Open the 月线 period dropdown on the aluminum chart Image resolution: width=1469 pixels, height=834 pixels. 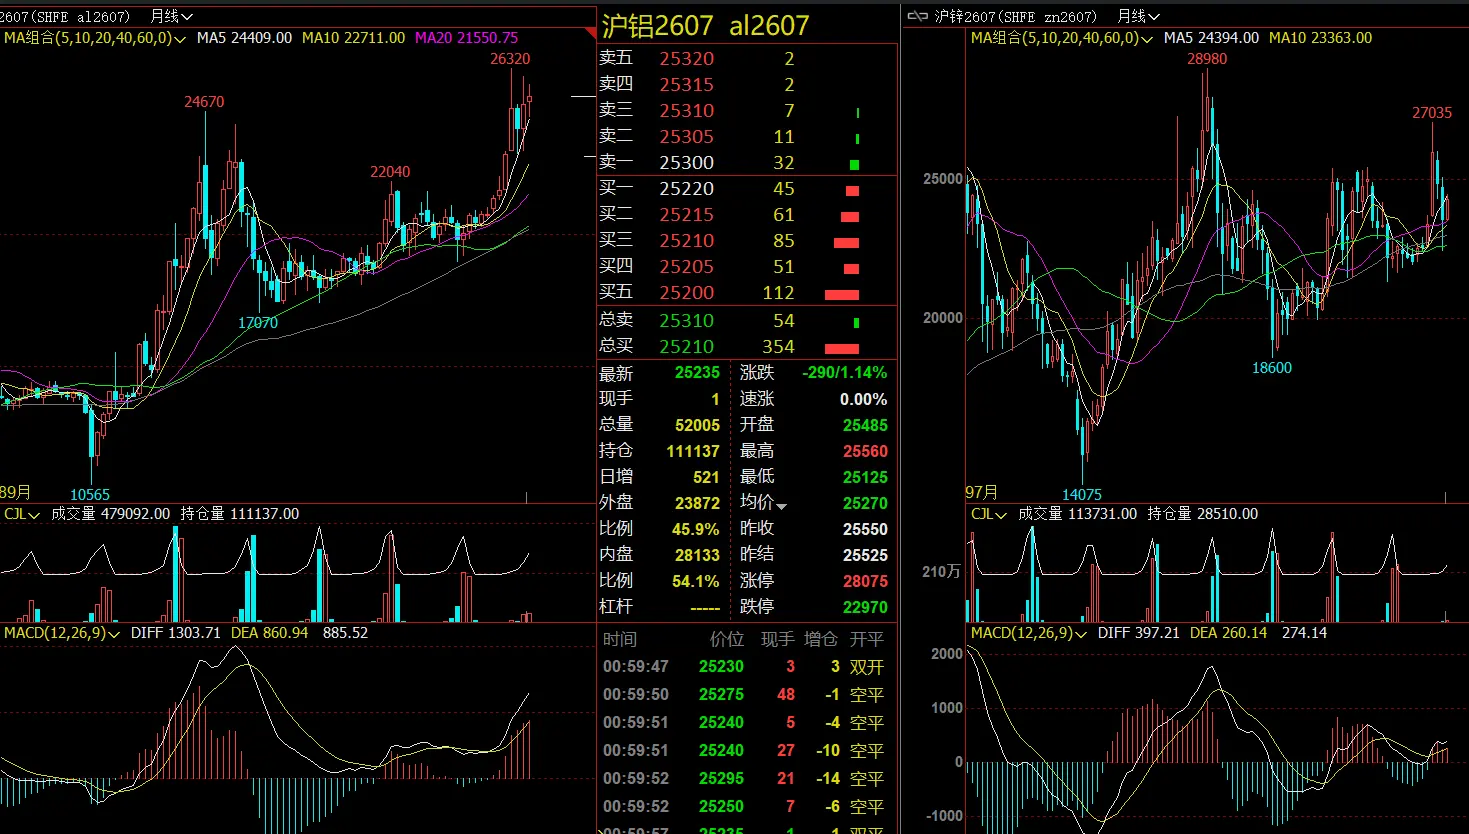pos(171,16)
